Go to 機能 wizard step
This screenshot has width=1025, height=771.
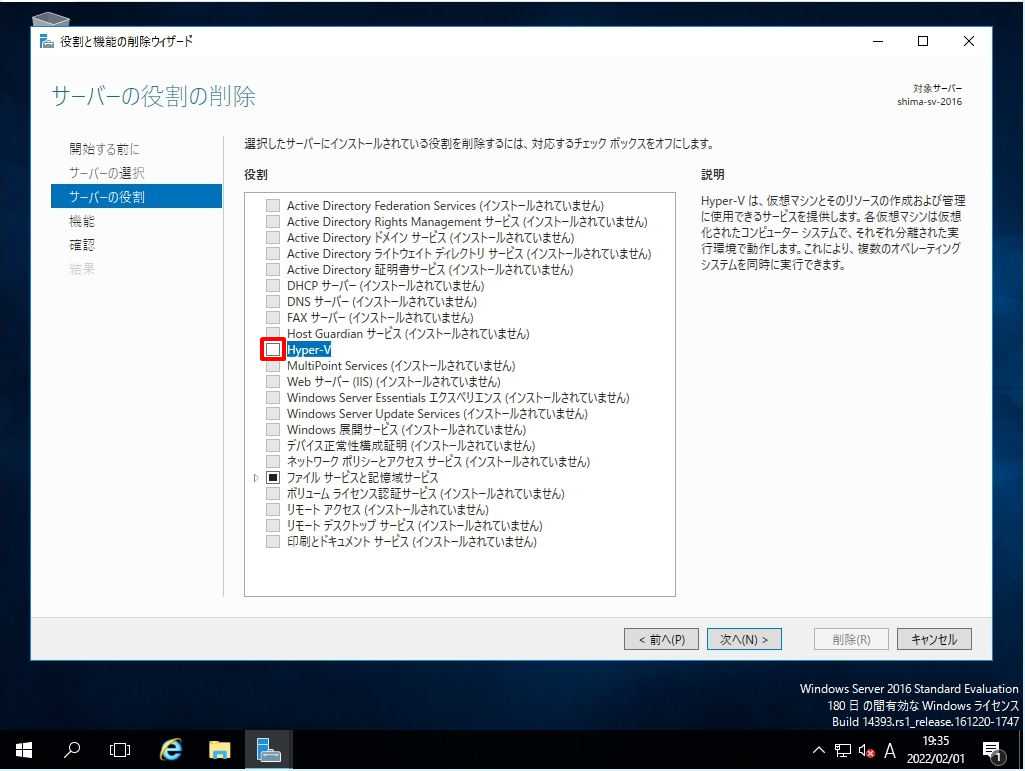click(x=82, y=221)
